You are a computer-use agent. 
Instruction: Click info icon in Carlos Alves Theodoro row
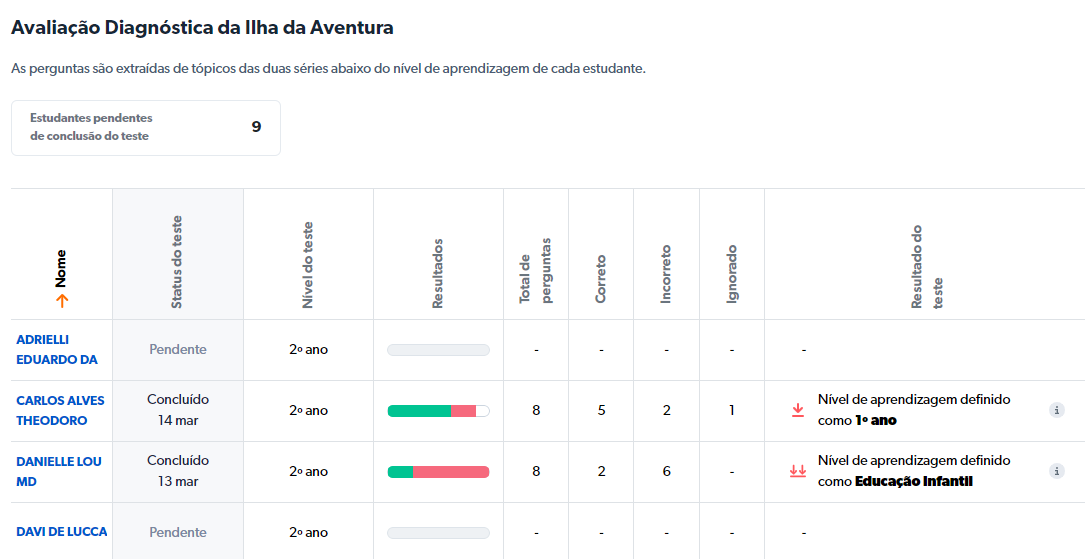coord(1056,410)
